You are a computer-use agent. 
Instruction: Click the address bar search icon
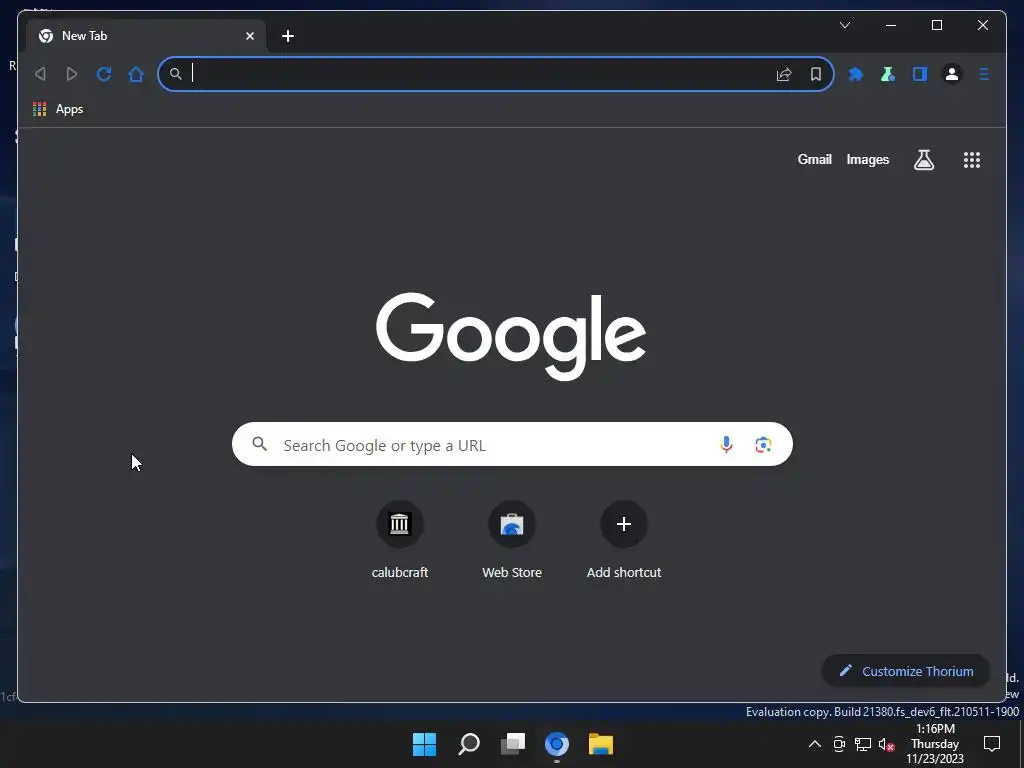pos(176,74)
